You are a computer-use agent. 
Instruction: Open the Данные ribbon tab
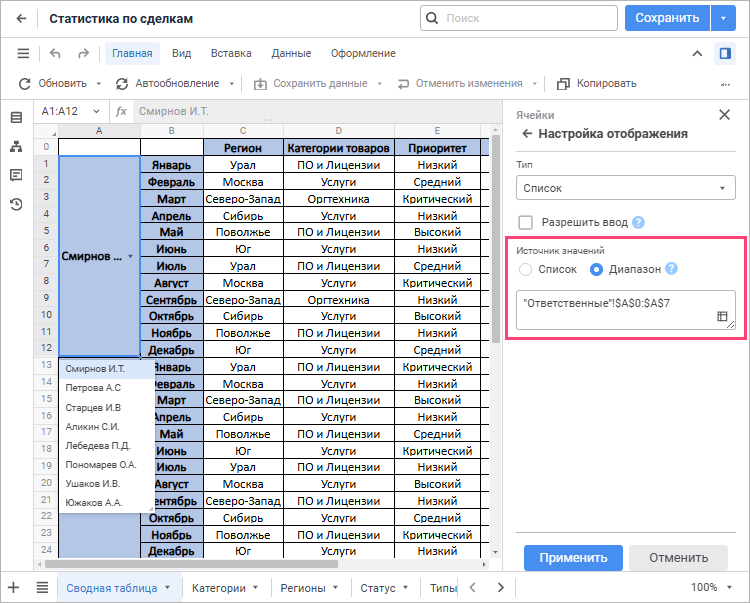(x=291, y=53)
